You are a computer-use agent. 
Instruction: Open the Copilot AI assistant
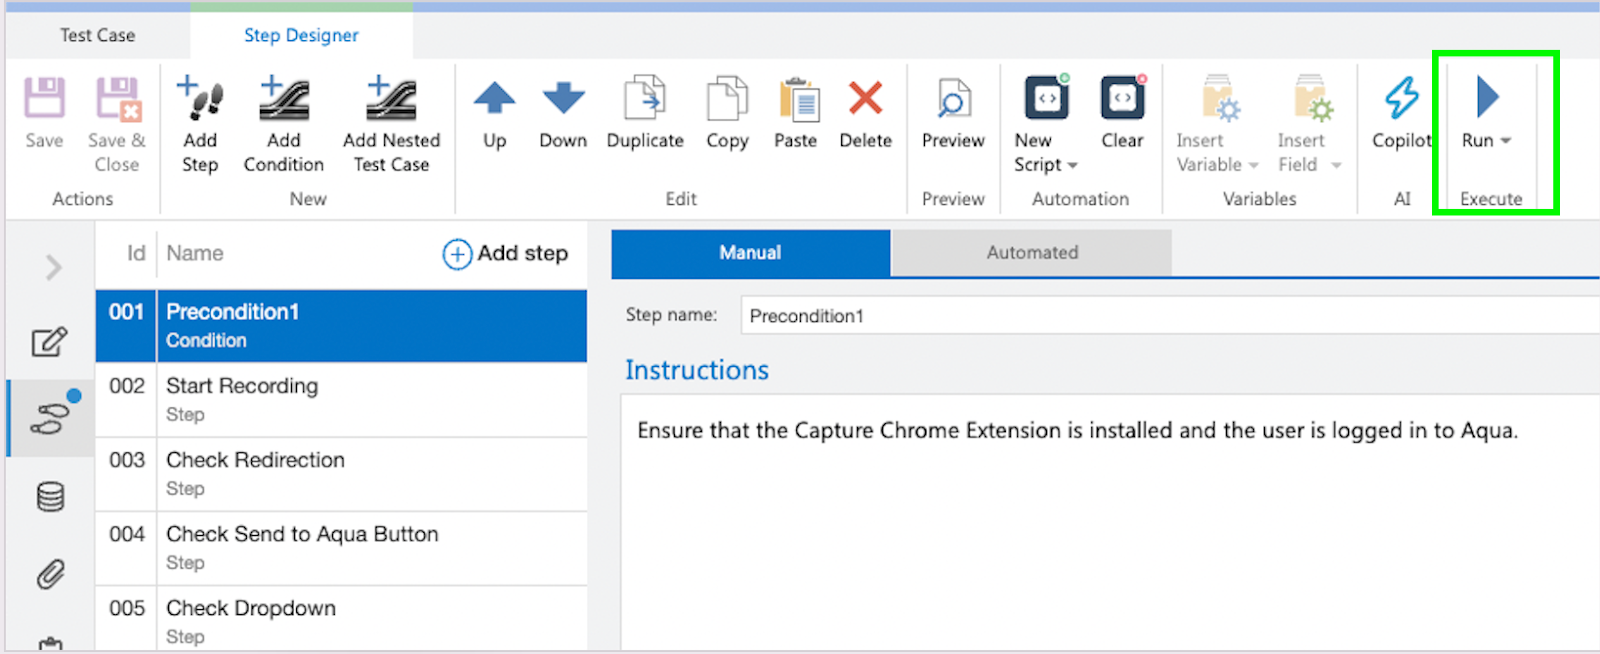(x=1401, y=100)
